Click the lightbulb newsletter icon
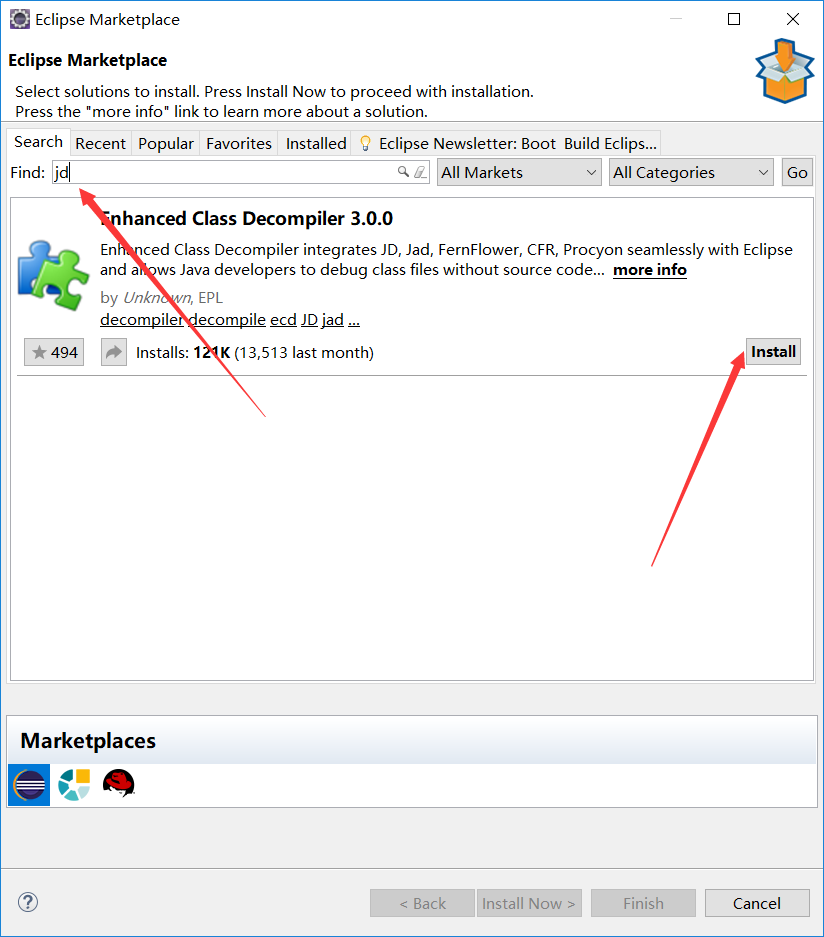The image size is (824, 937). click(x=365, y=143)
